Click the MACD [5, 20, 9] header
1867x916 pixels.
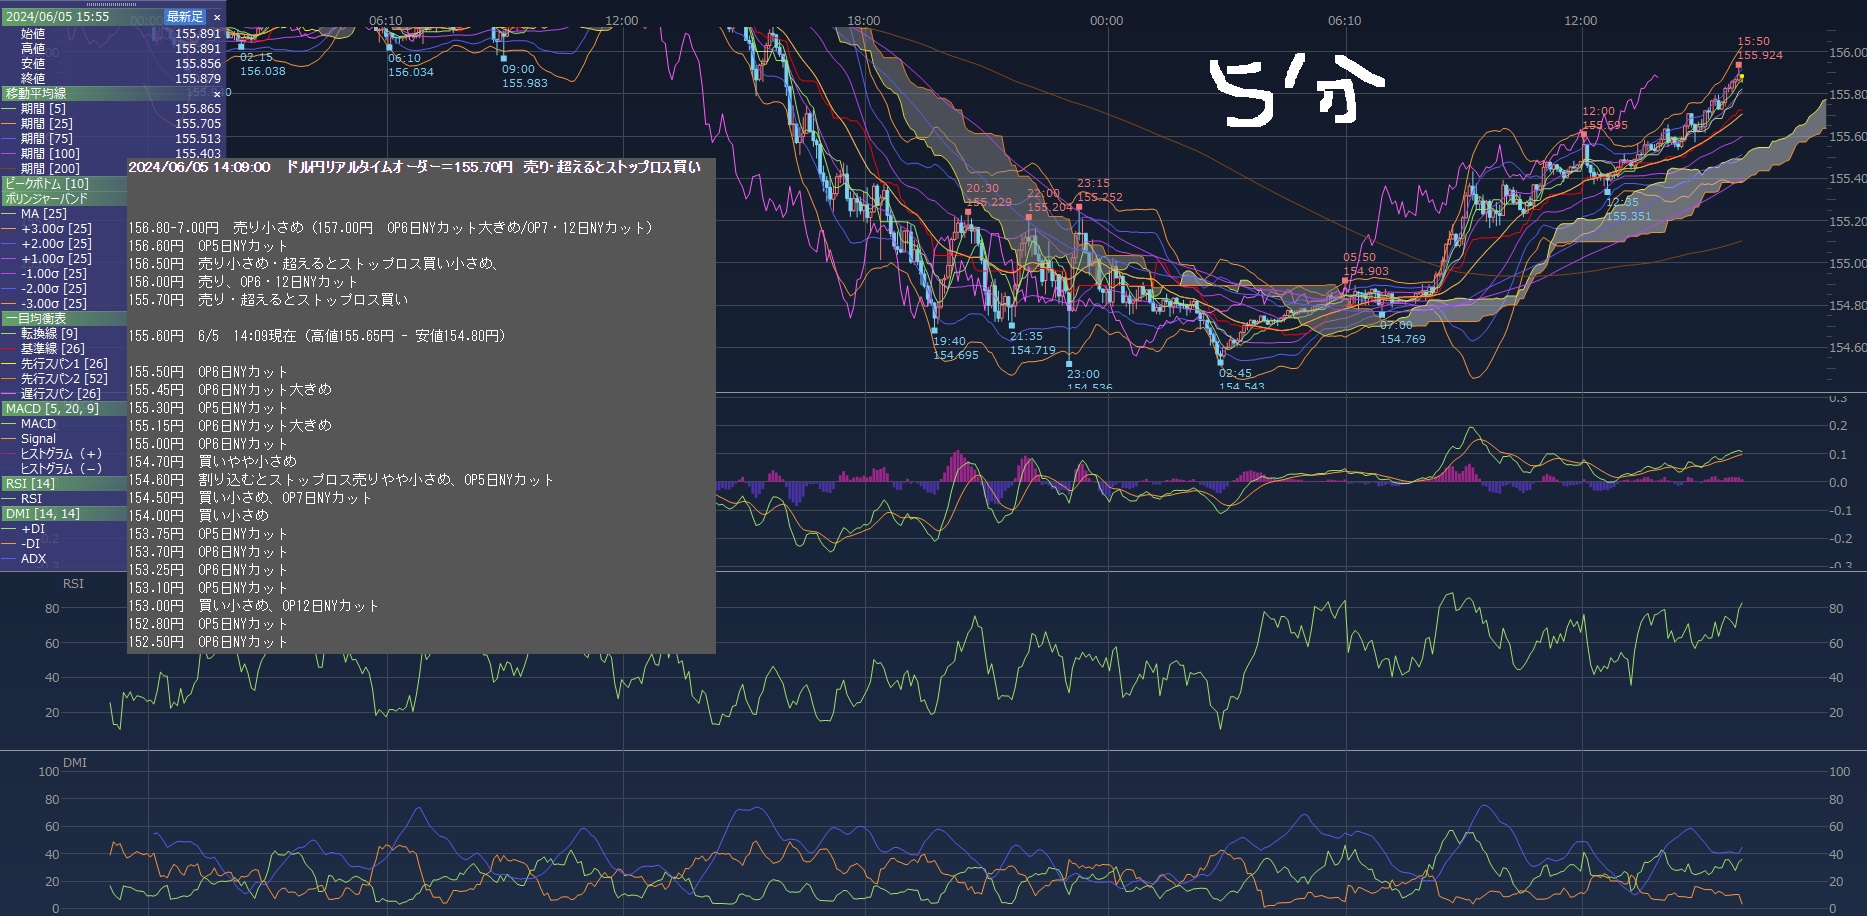point(52,409)
